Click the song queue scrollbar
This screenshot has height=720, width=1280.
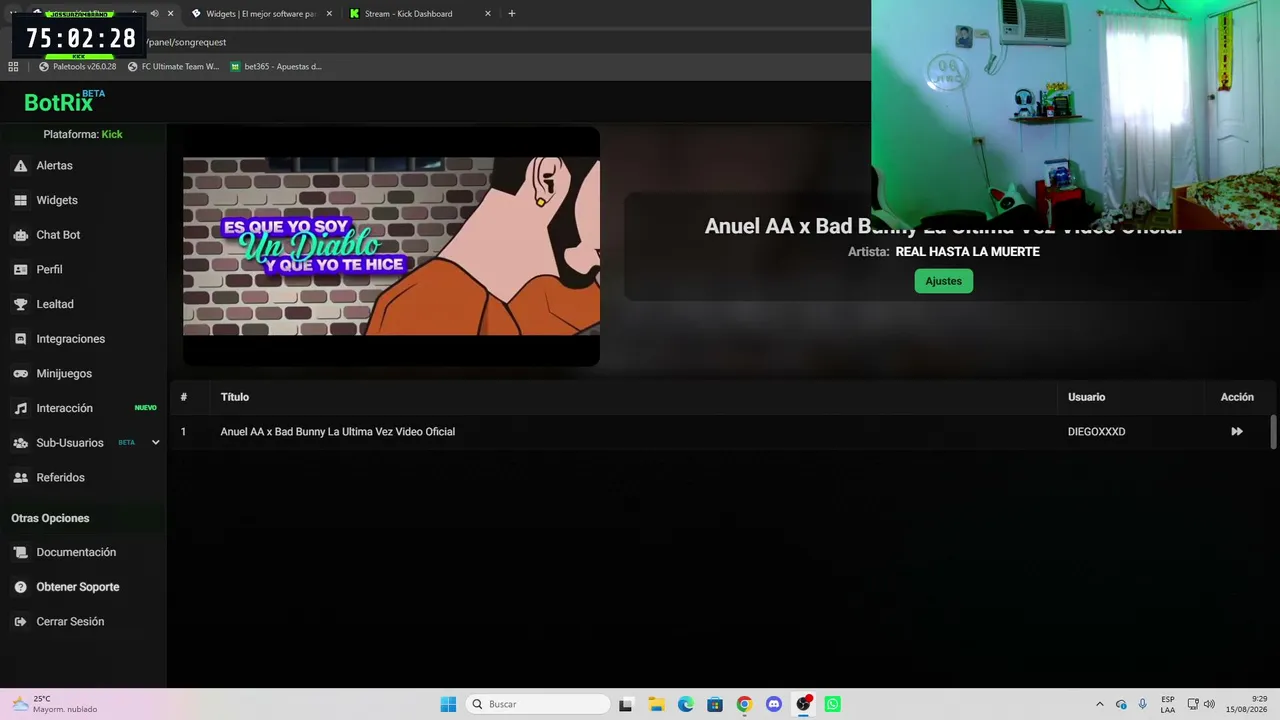tap(1273, 432)
